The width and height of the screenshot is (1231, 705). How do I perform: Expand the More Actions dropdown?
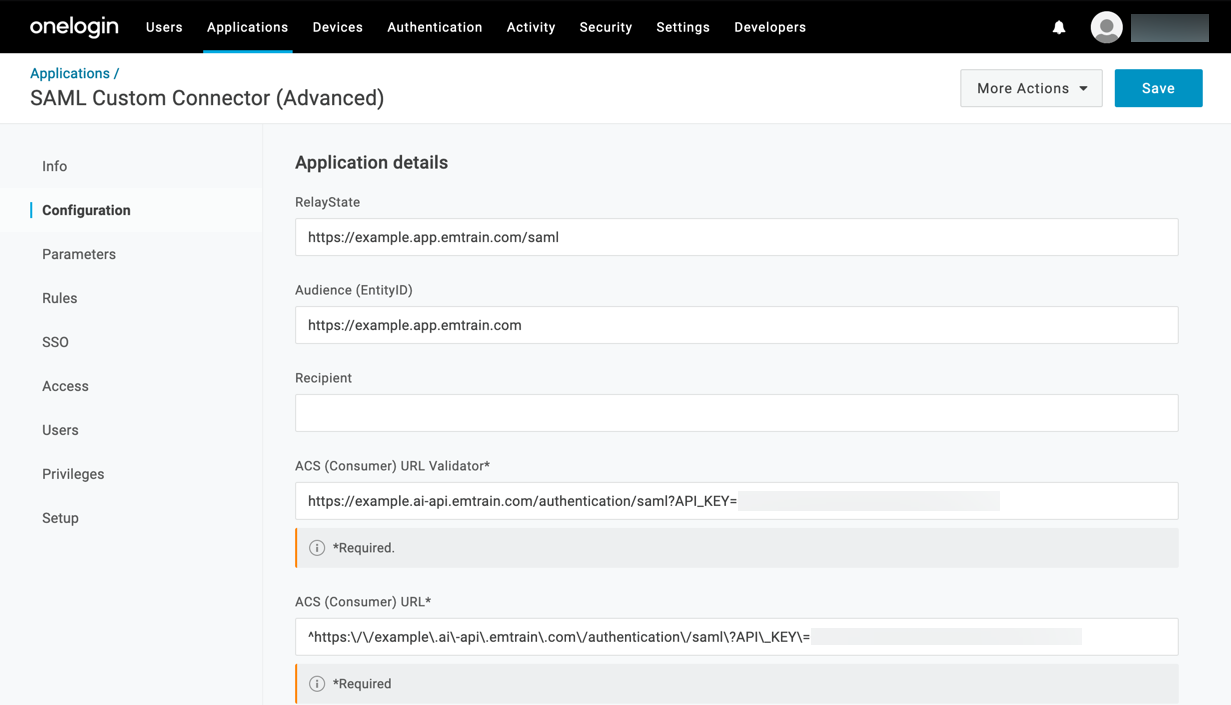click(1031, 88)
